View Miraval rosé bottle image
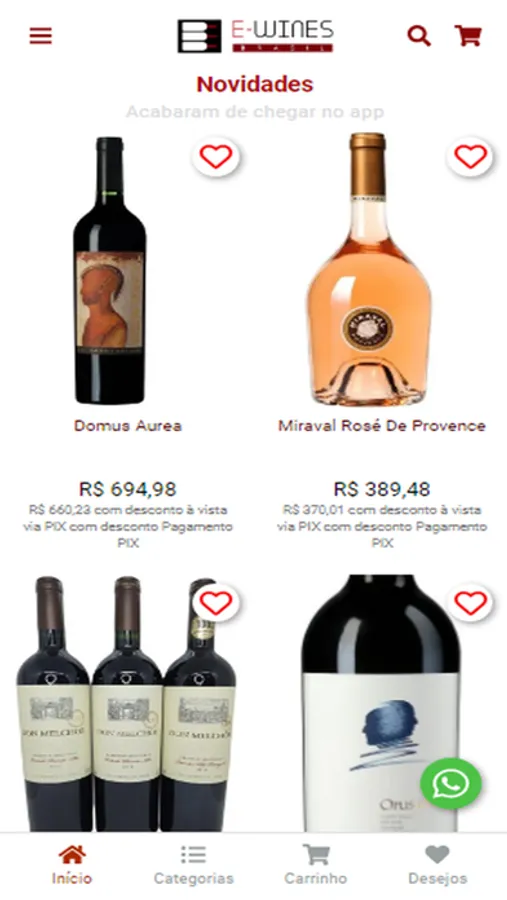Image resolution: width=507 pixels, height=900 pixels. [369, 269]
